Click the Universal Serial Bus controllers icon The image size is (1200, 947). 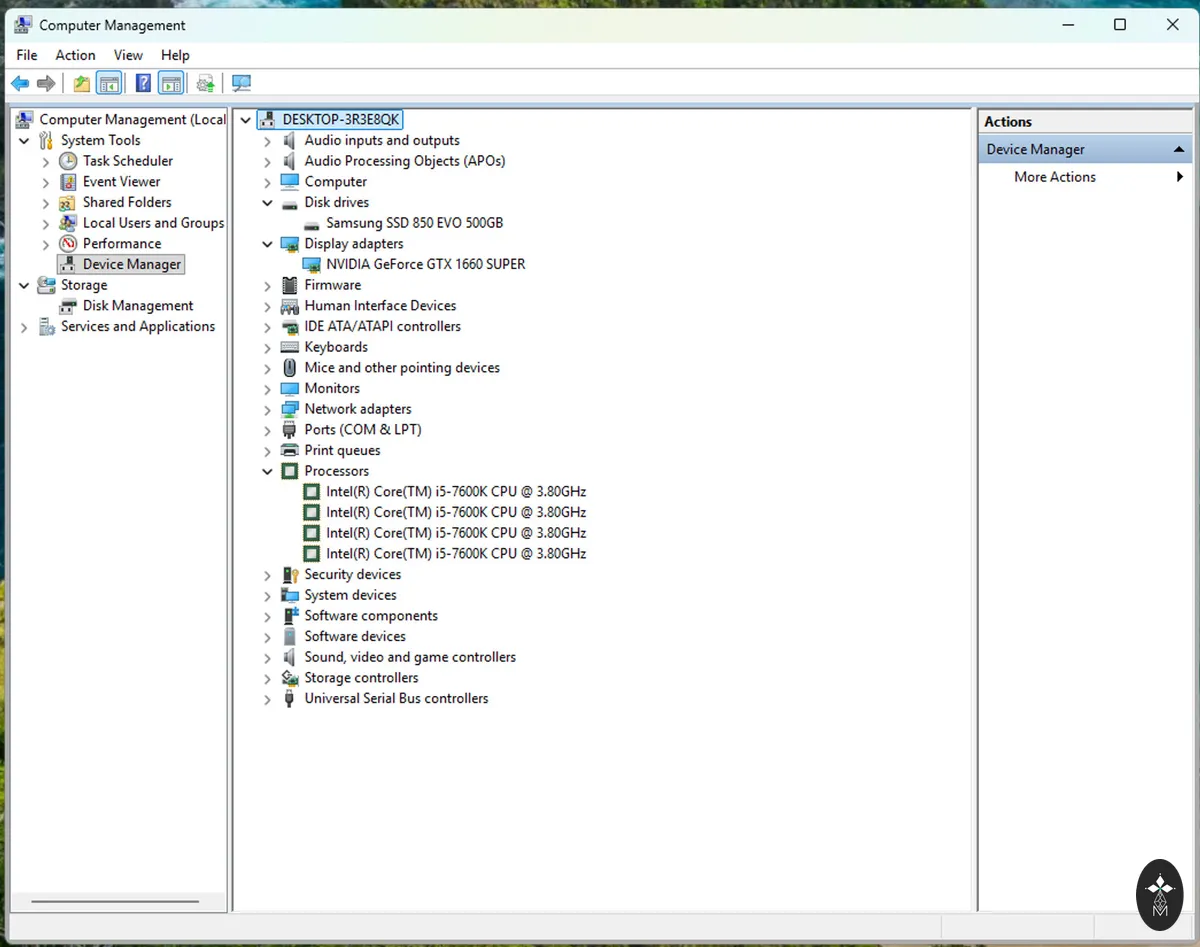click(290, 699)
